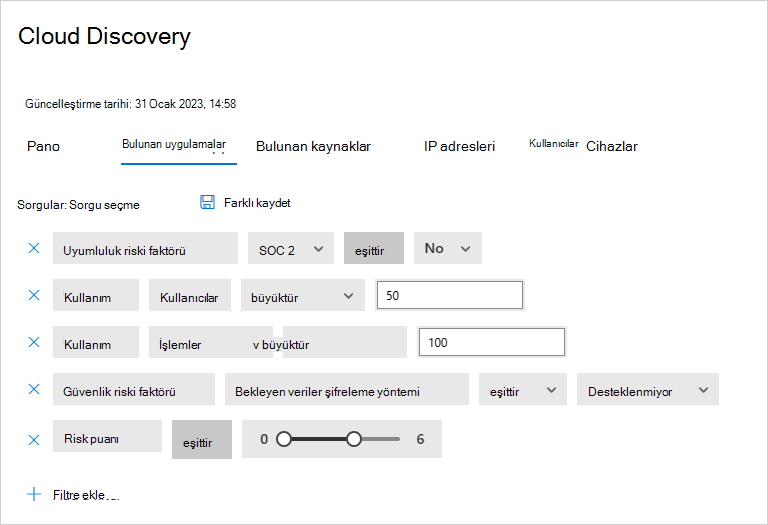Select the Bulunan uygulamalar tab
This screenshot has height=525, width=768.
(x=174, y=144)
